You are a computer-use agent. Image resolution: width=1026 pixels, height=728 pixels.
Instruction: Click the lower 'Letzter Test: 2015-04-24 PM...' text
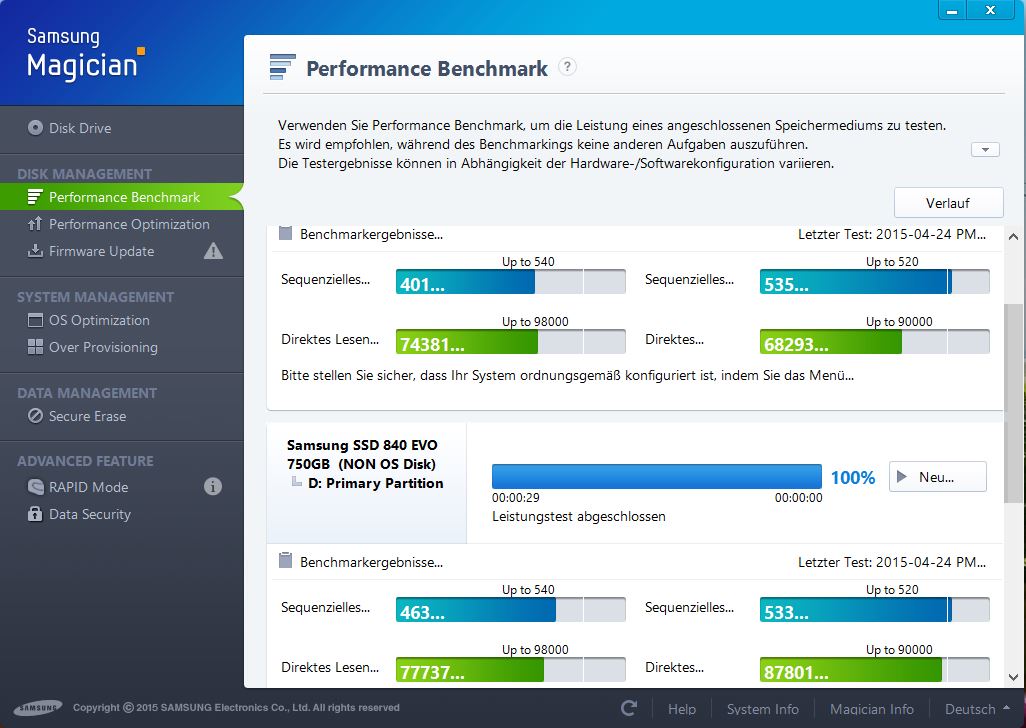892,562
